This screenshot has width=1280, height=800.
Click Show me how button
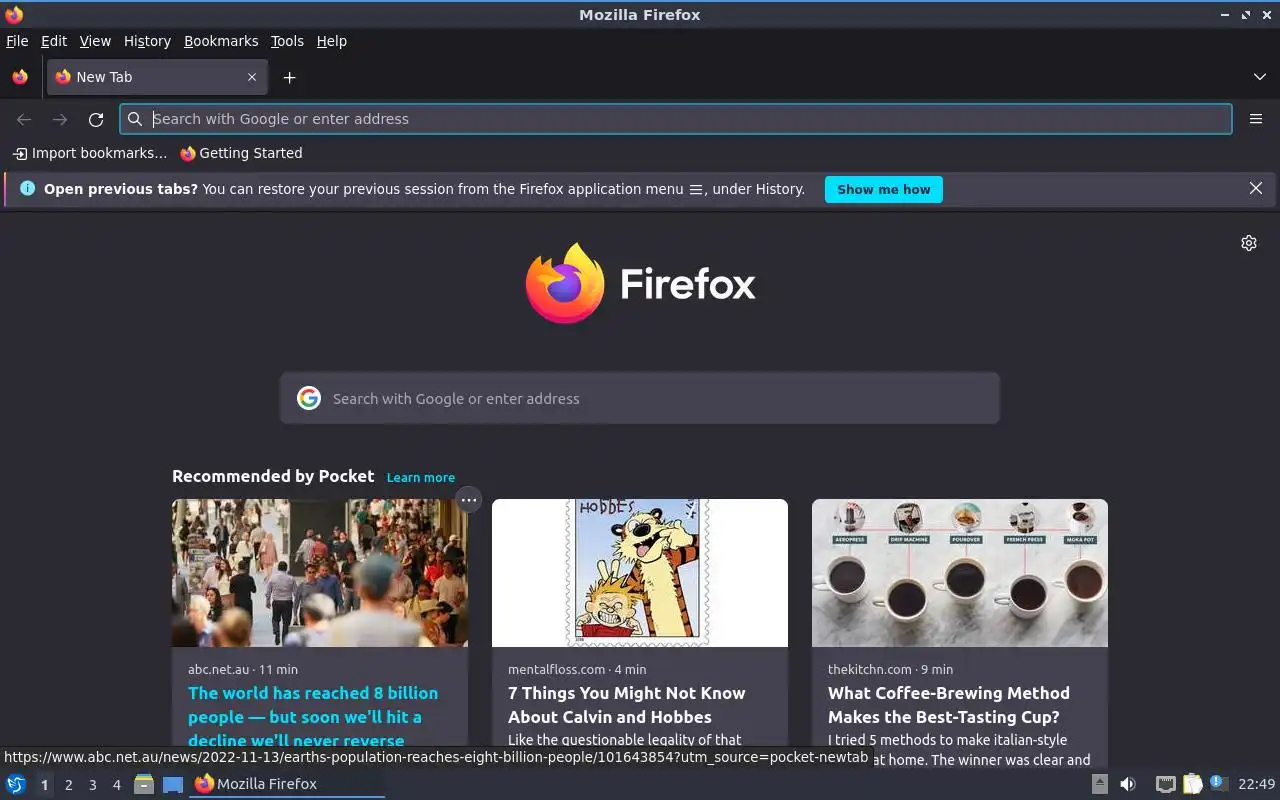[883, 189]
